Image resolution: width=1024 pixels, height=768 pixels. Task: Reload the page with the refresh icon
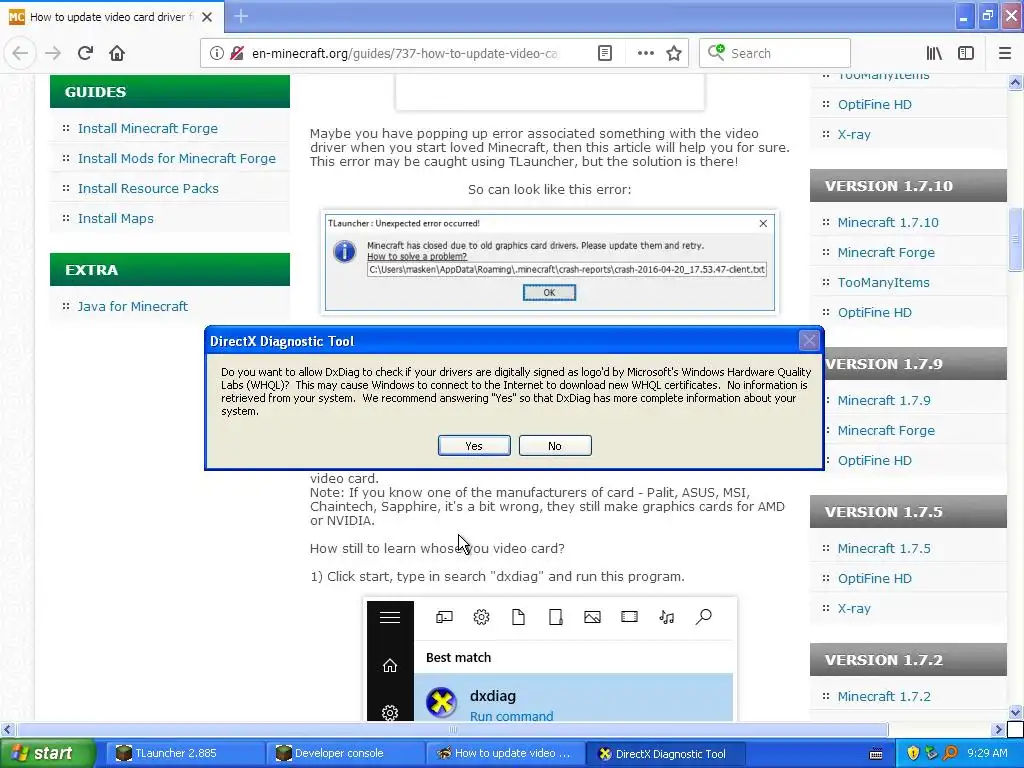(x=85, y=53)
